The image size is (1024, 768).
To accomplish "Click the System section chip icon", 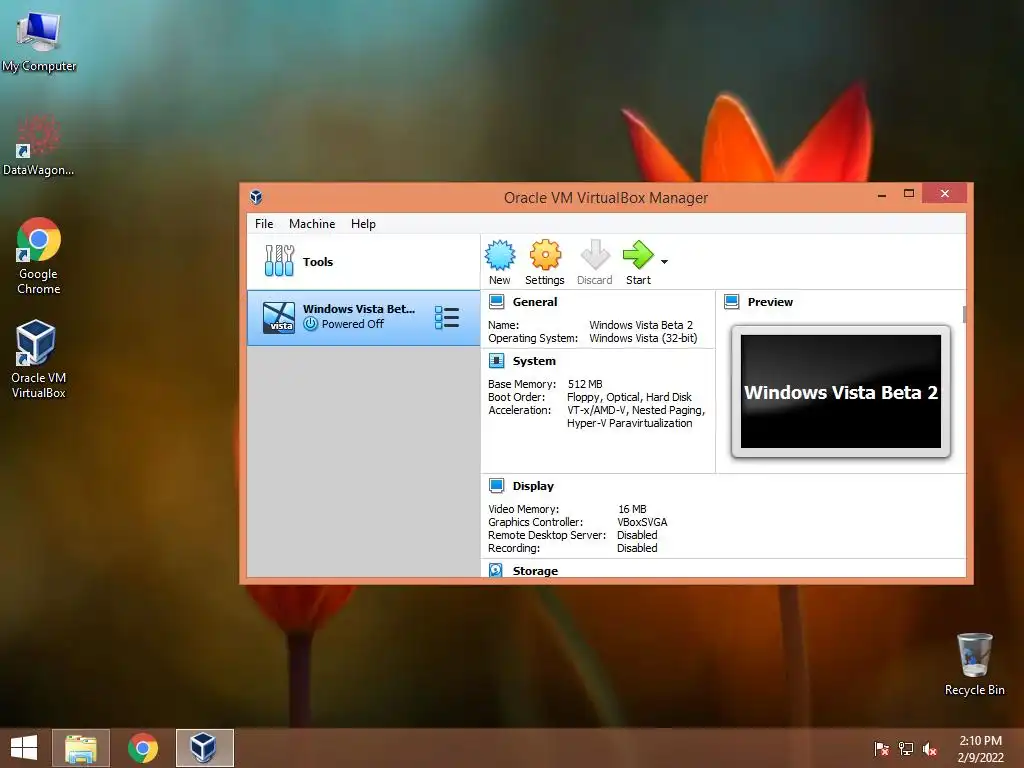I will (496, 360).
